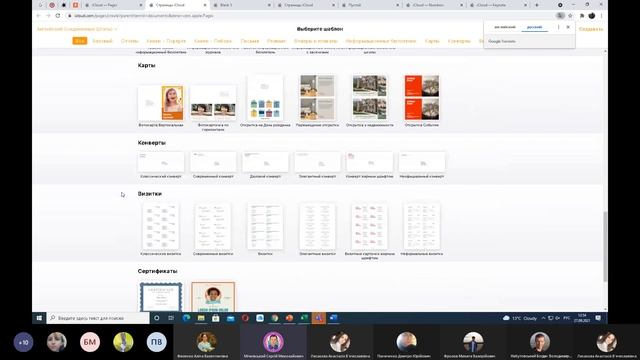Select the 'Резюме' template category
Image resolution: width=640 pixels, height=360 pixels.
click(x=276, y=41)
